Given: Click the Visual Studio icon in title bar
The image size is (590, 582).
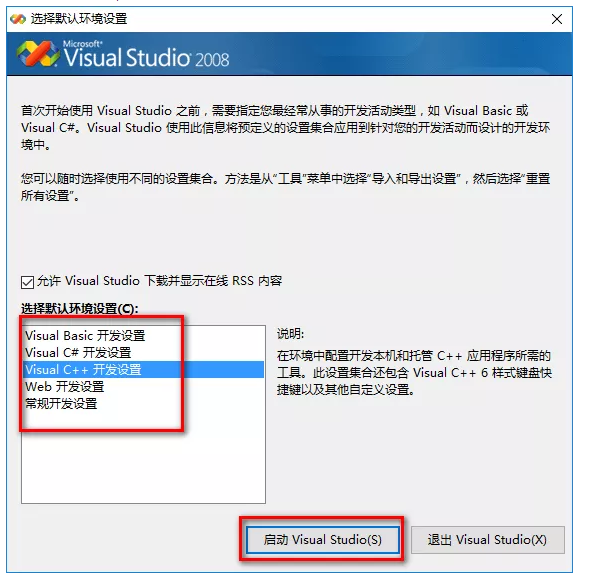Looking at the screenshot, I should (18, 19).
